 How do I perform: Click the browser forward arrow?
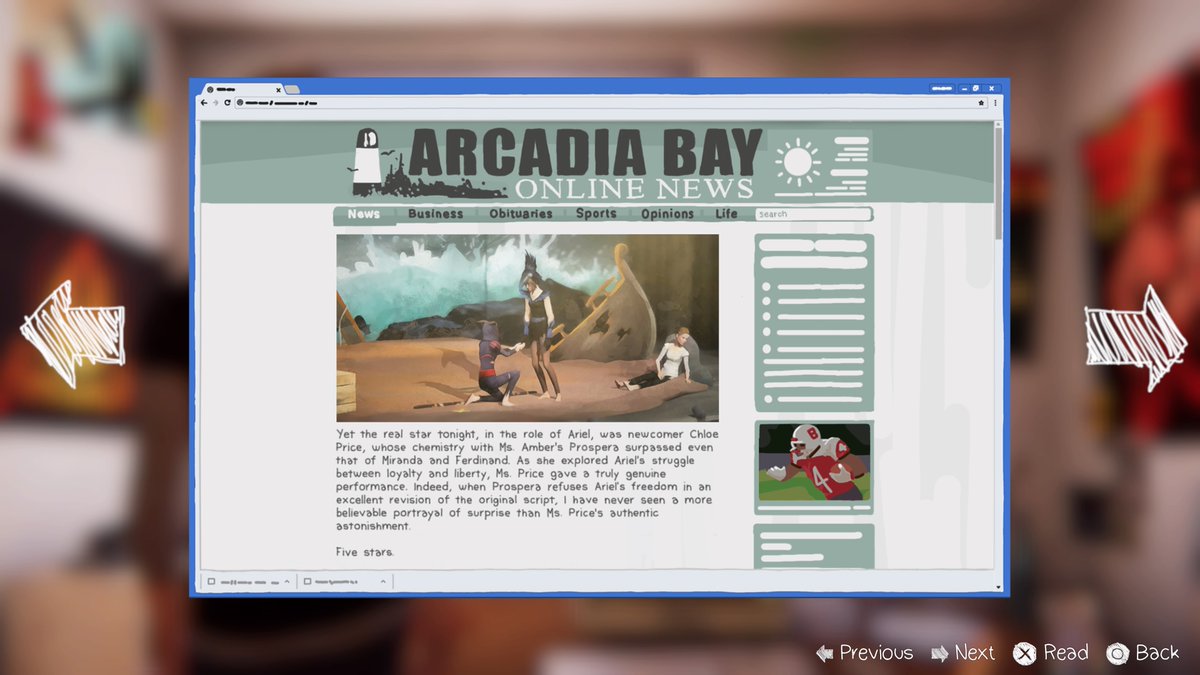point(215,103)
